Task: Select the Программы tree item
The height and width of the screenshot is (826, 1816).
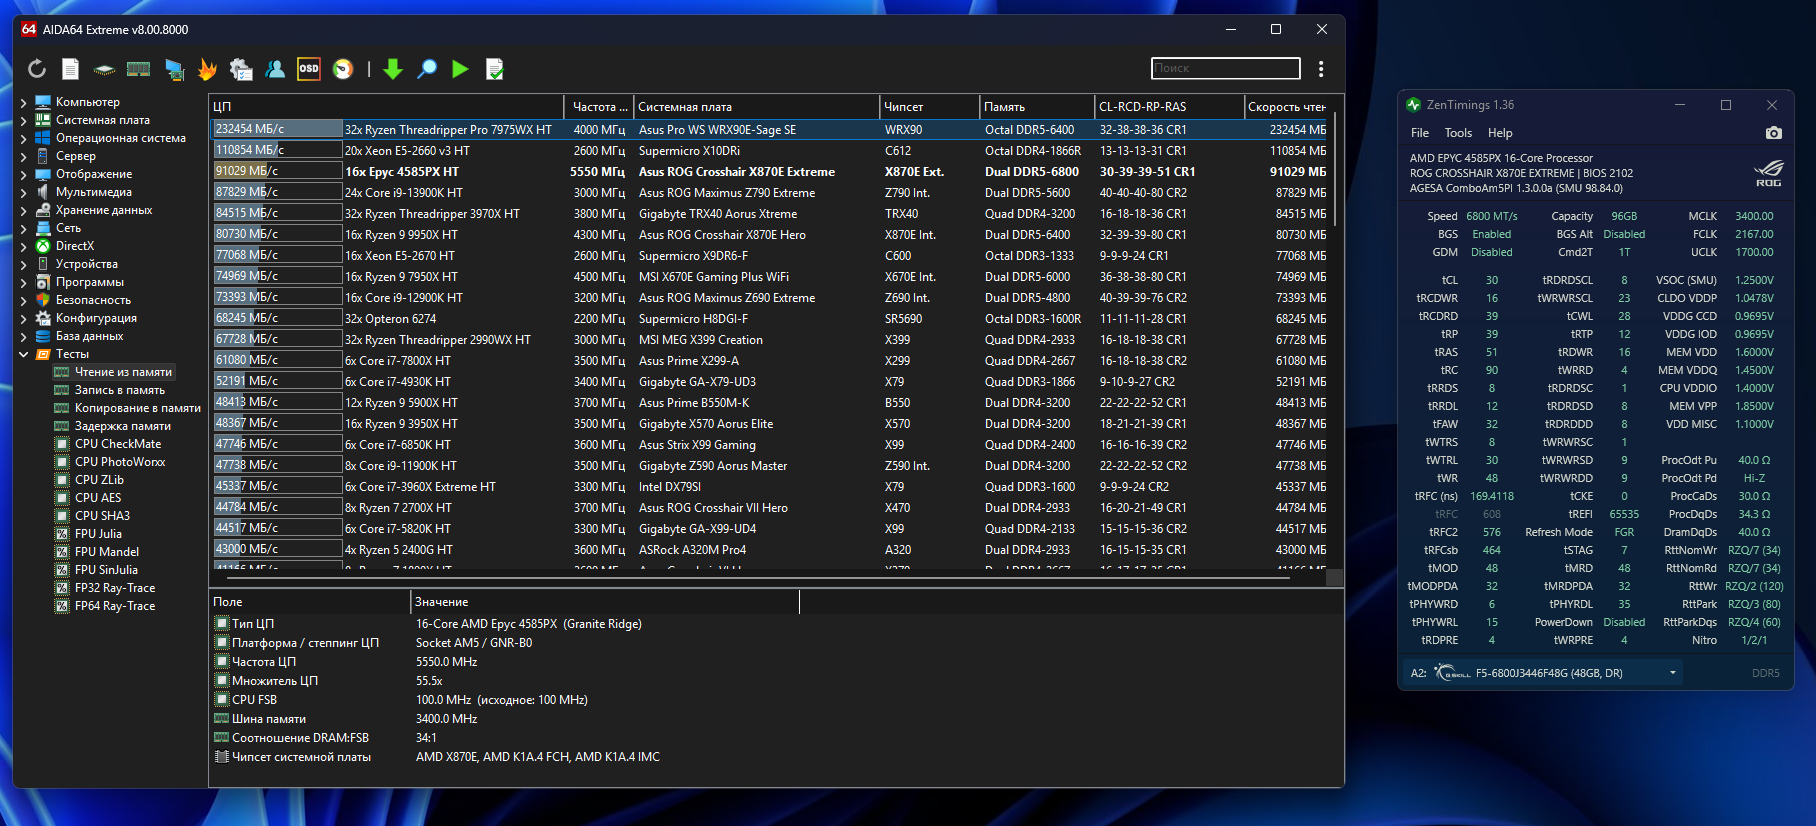Action: (x=89, y=282)
